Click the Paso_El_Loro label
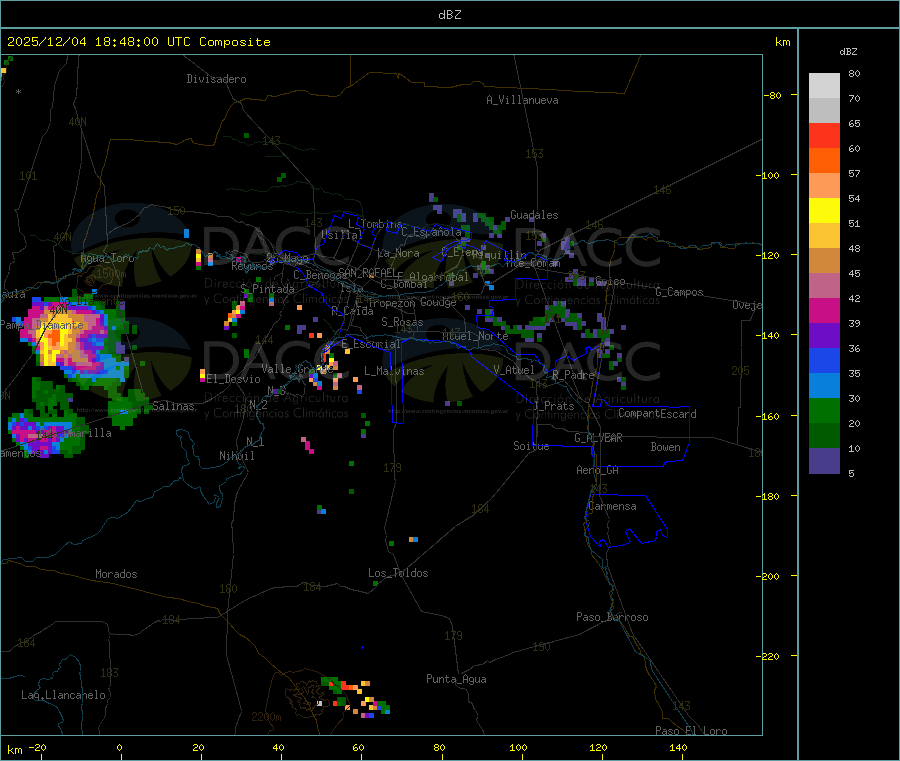Screen dimensions: 900x761 692,731
